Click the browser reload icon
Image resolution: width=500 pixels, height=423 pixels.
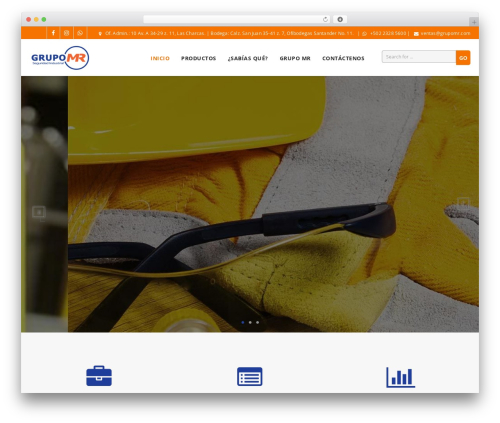coord(325,19)
